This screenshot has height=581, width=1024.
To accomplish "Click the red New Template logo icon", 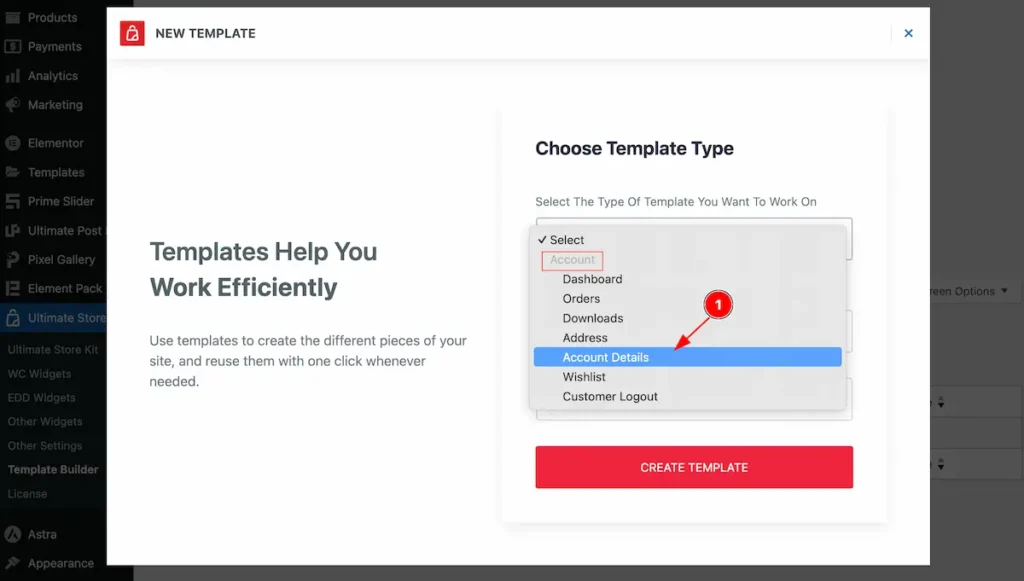I will point(132,33).
